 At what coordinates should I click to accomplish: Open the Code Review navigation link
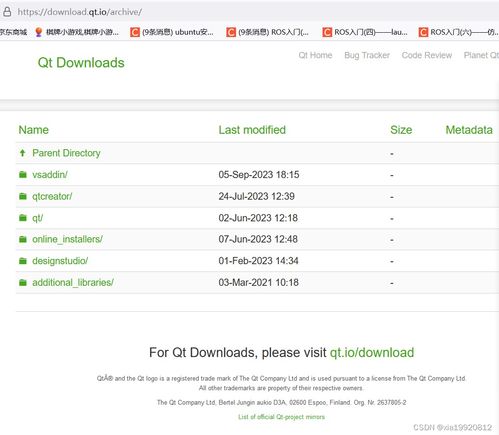click(x=427, y=55)
